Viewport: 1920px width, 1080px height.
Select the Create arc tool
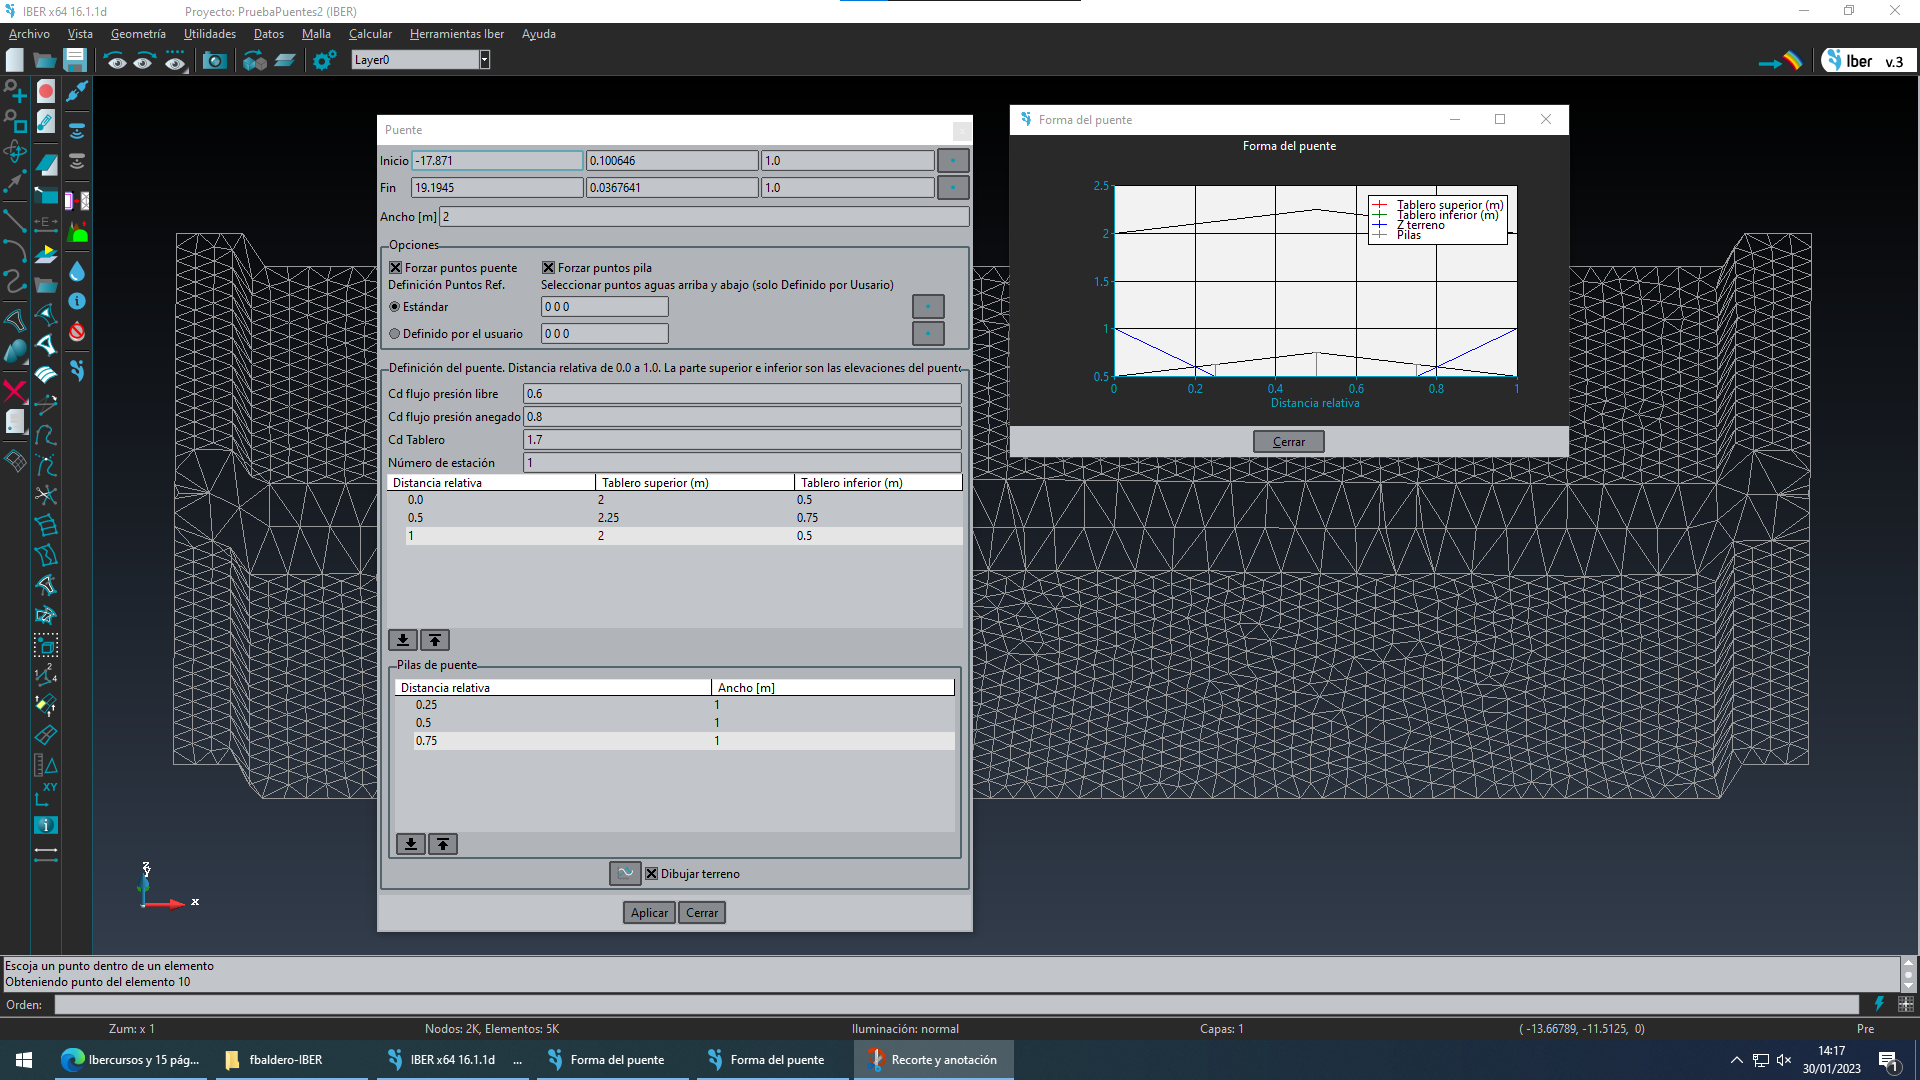click(x=15, y=250)
